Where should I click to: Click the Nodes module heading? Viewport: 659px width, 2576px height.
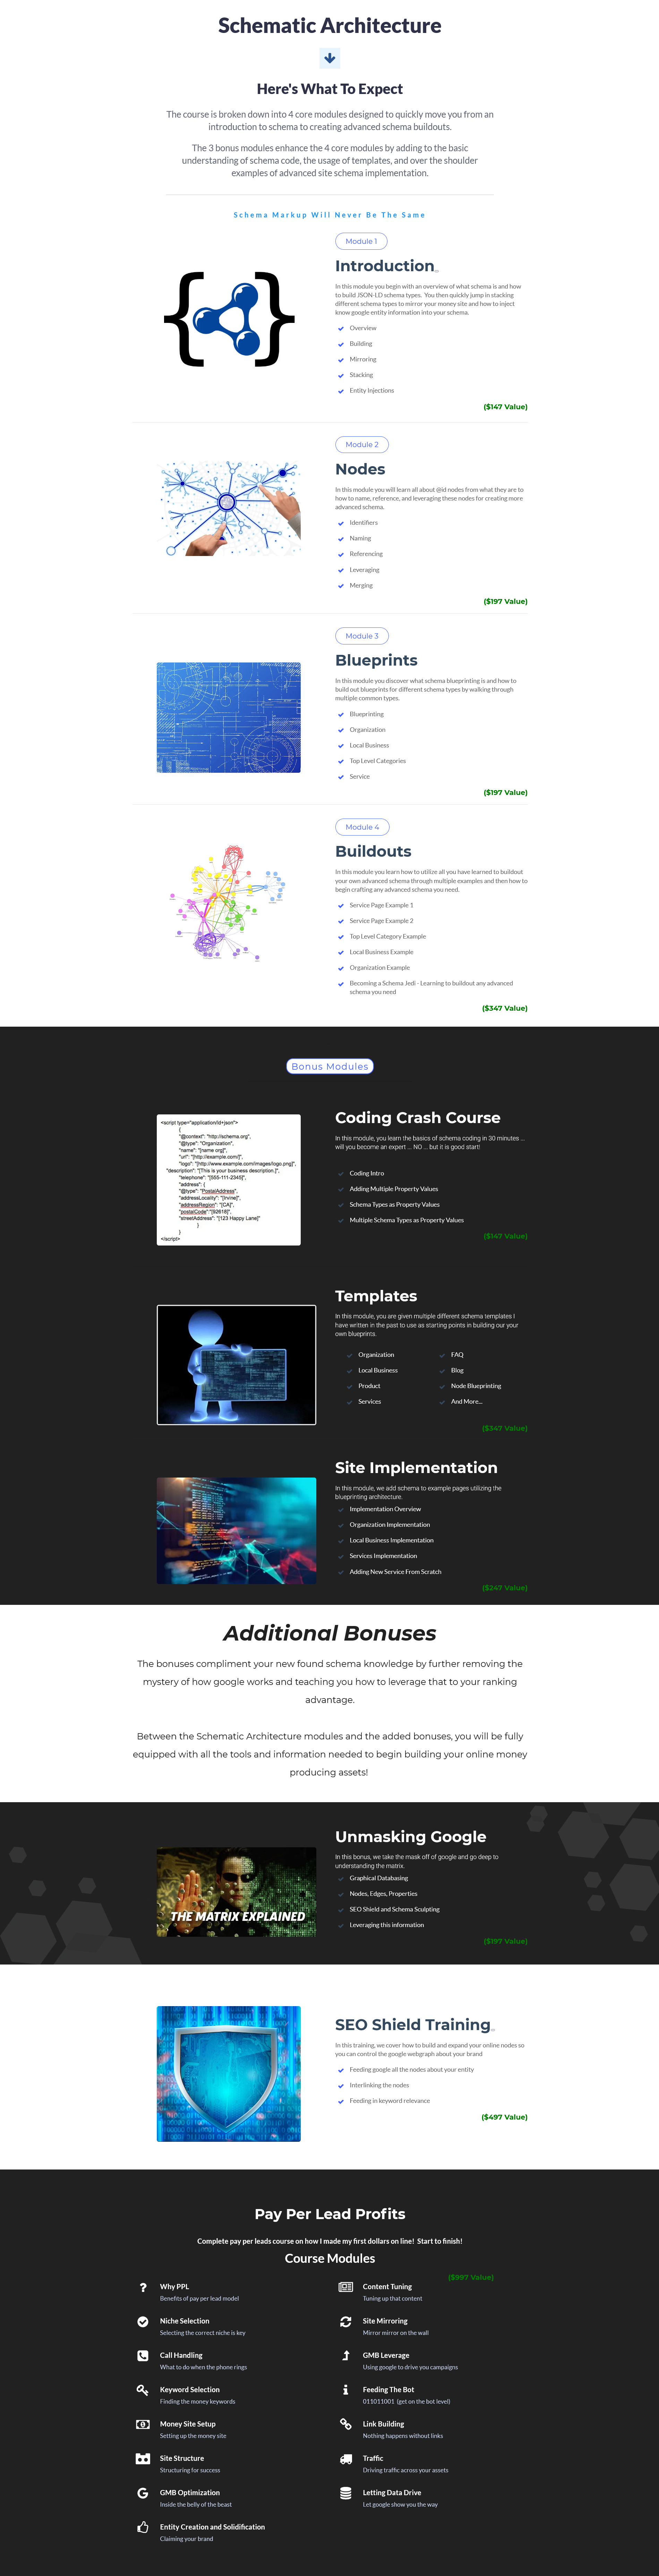[x=360, y=469]
